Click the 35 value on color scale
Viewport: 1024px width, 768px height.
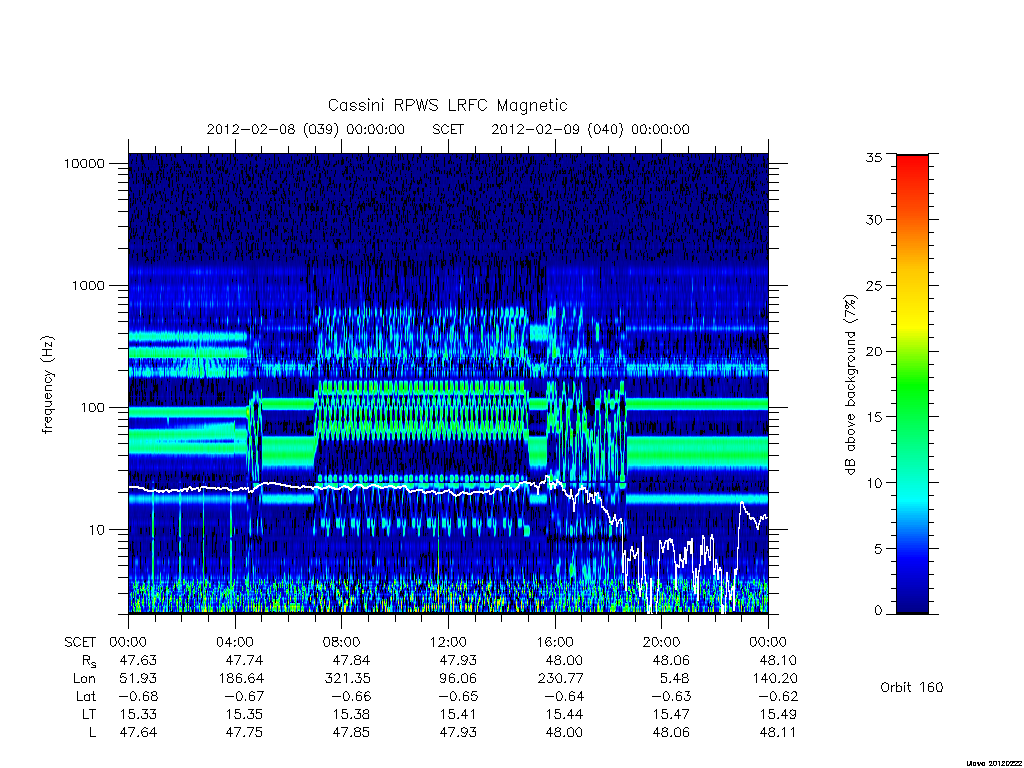tap(873, 157)
